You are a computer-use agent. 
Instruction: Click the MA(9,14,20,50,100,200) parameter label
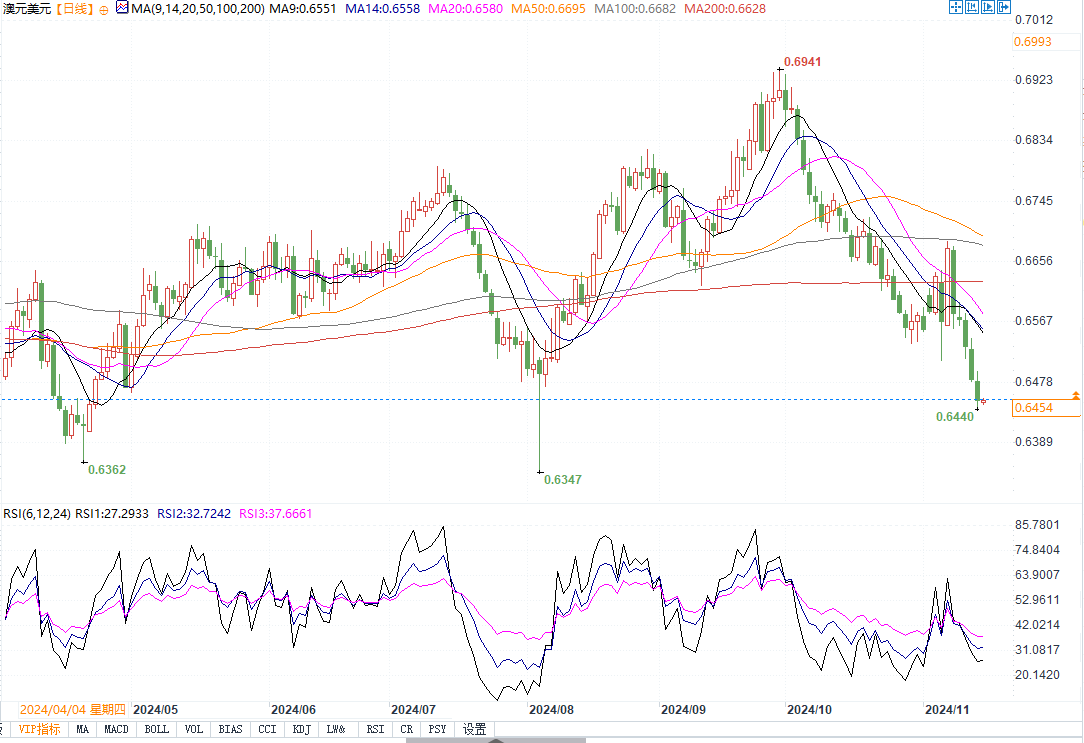(x=198, y=9)
